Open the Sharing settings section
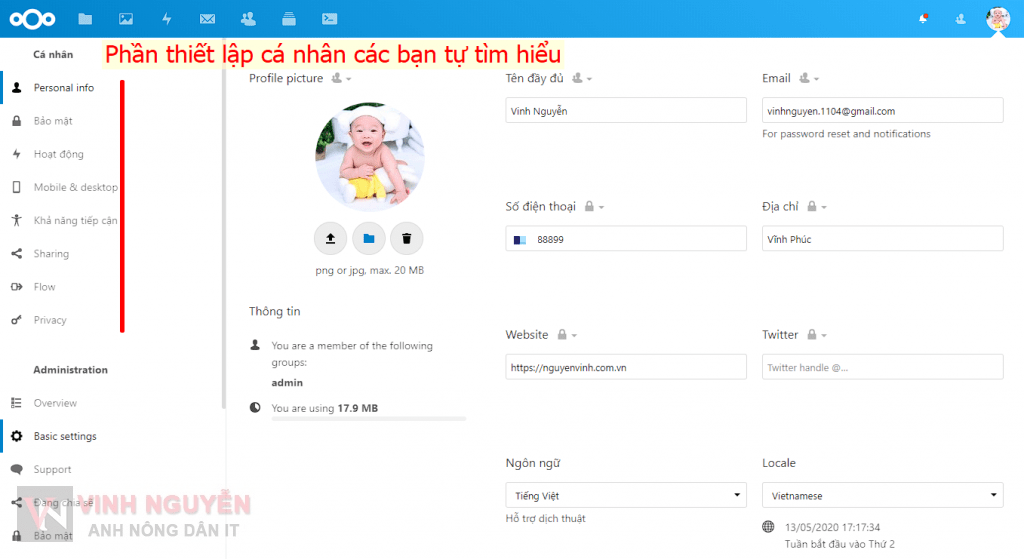The height and width of the screenshot is (559, 1024). pos(51,254)
